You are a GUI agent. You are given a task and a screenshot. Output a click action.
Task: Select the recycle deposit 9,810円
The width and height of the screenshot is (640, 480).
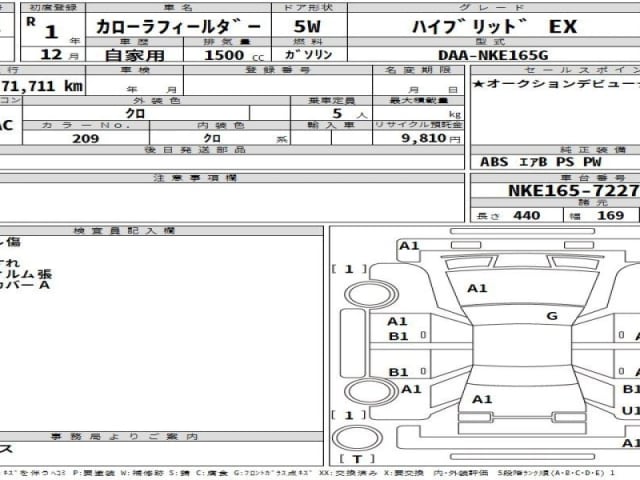(431, 138)
